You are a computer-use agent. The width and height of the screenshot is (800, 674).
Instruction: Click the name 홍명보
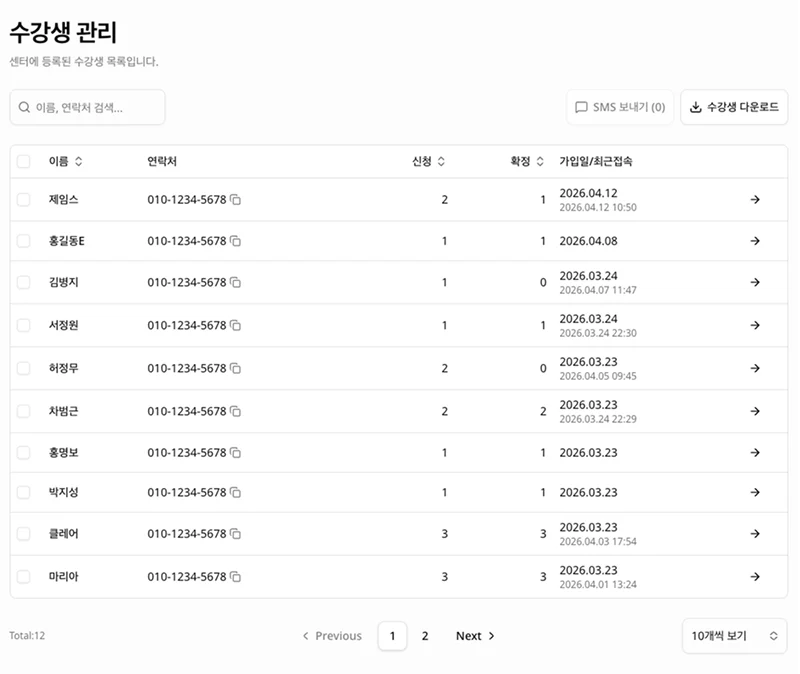coord(63,453)
